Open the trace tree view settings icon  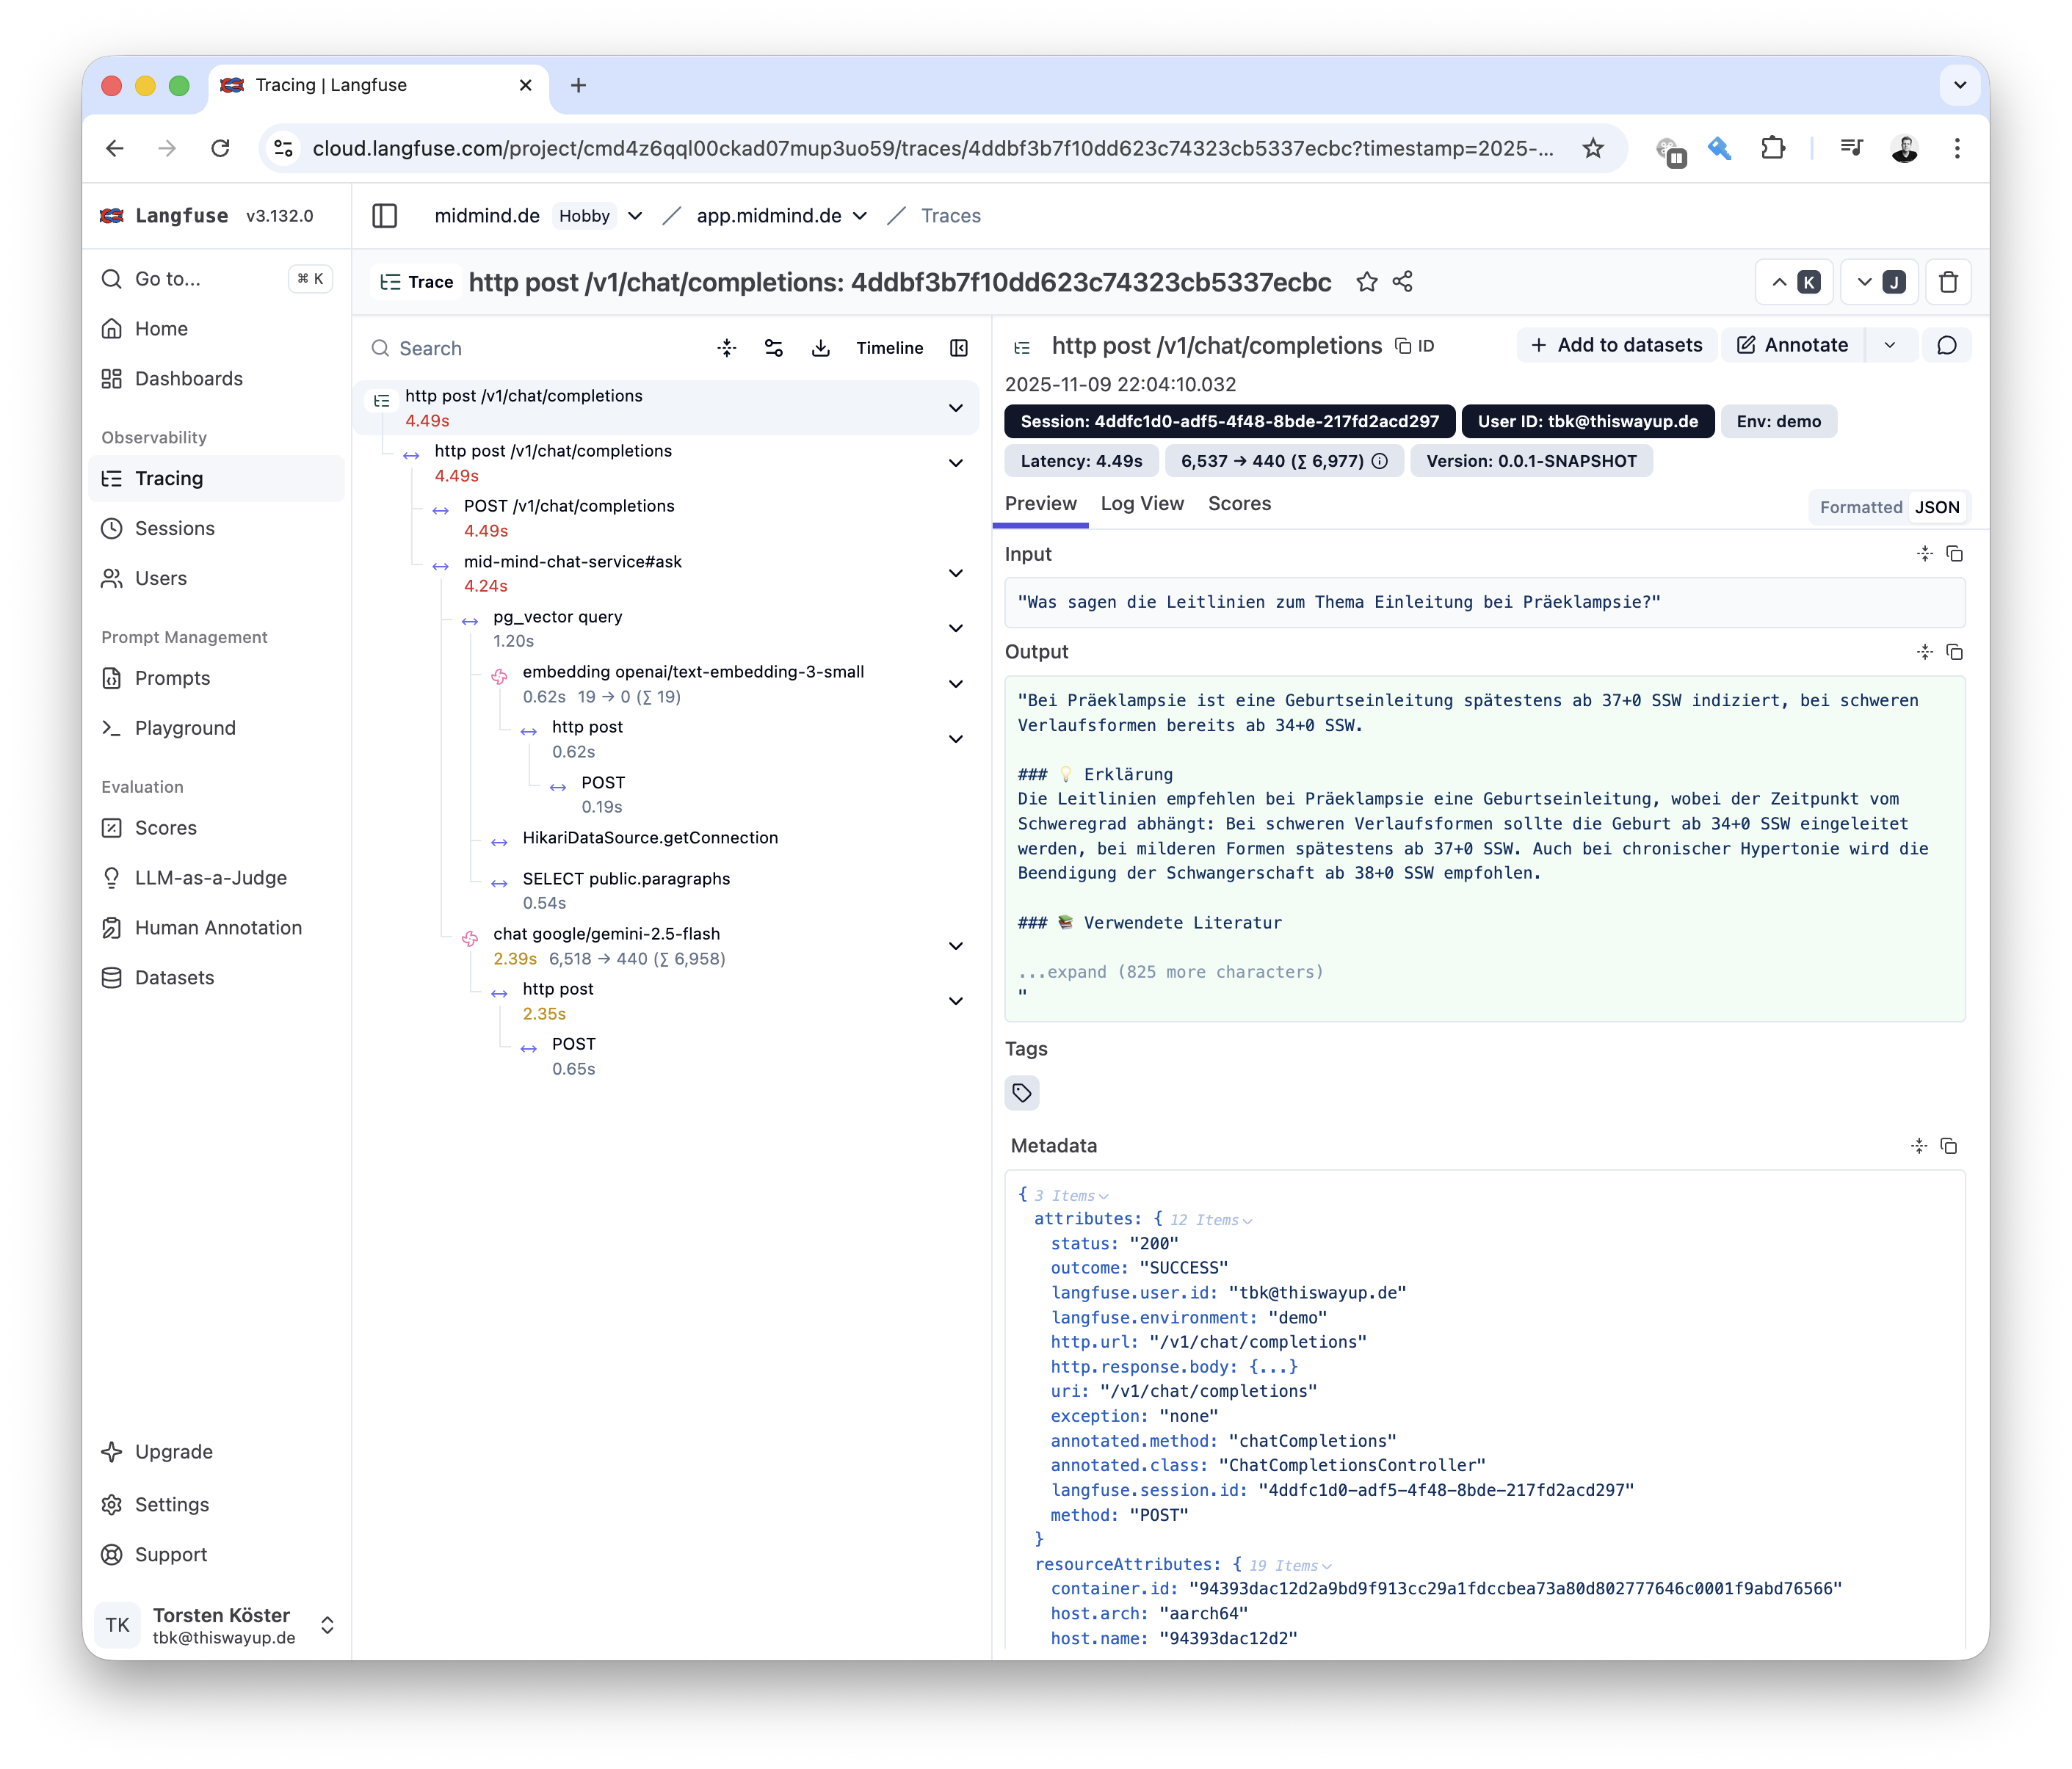tap(773, 348)
